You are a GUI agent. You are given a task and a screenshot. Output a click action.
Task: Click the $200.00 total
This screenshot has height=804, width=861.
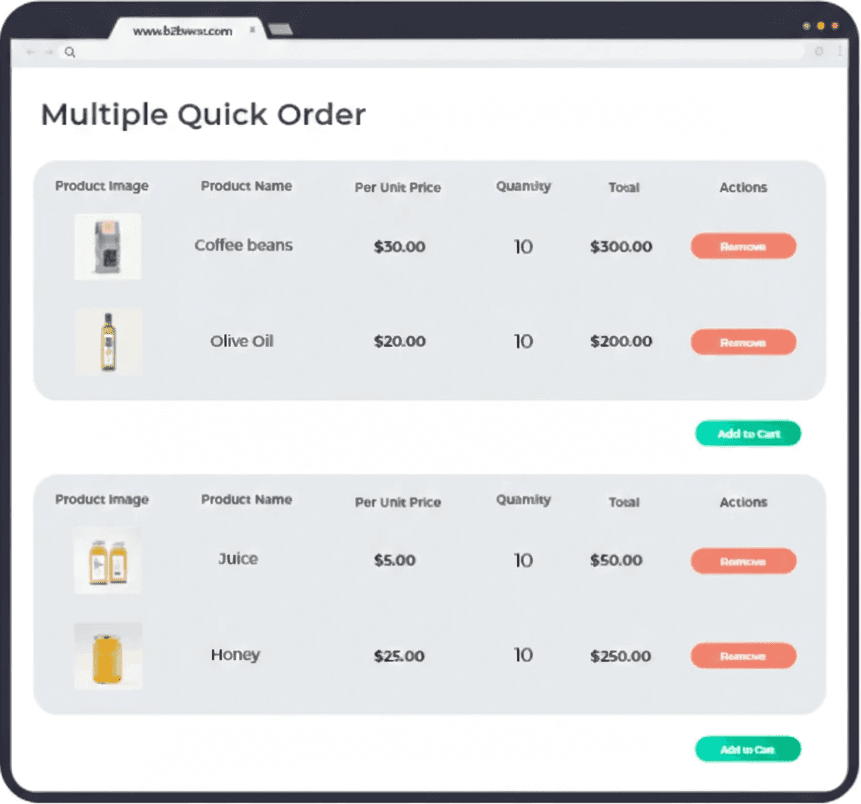pyautogui.click(x=621, y=342)
